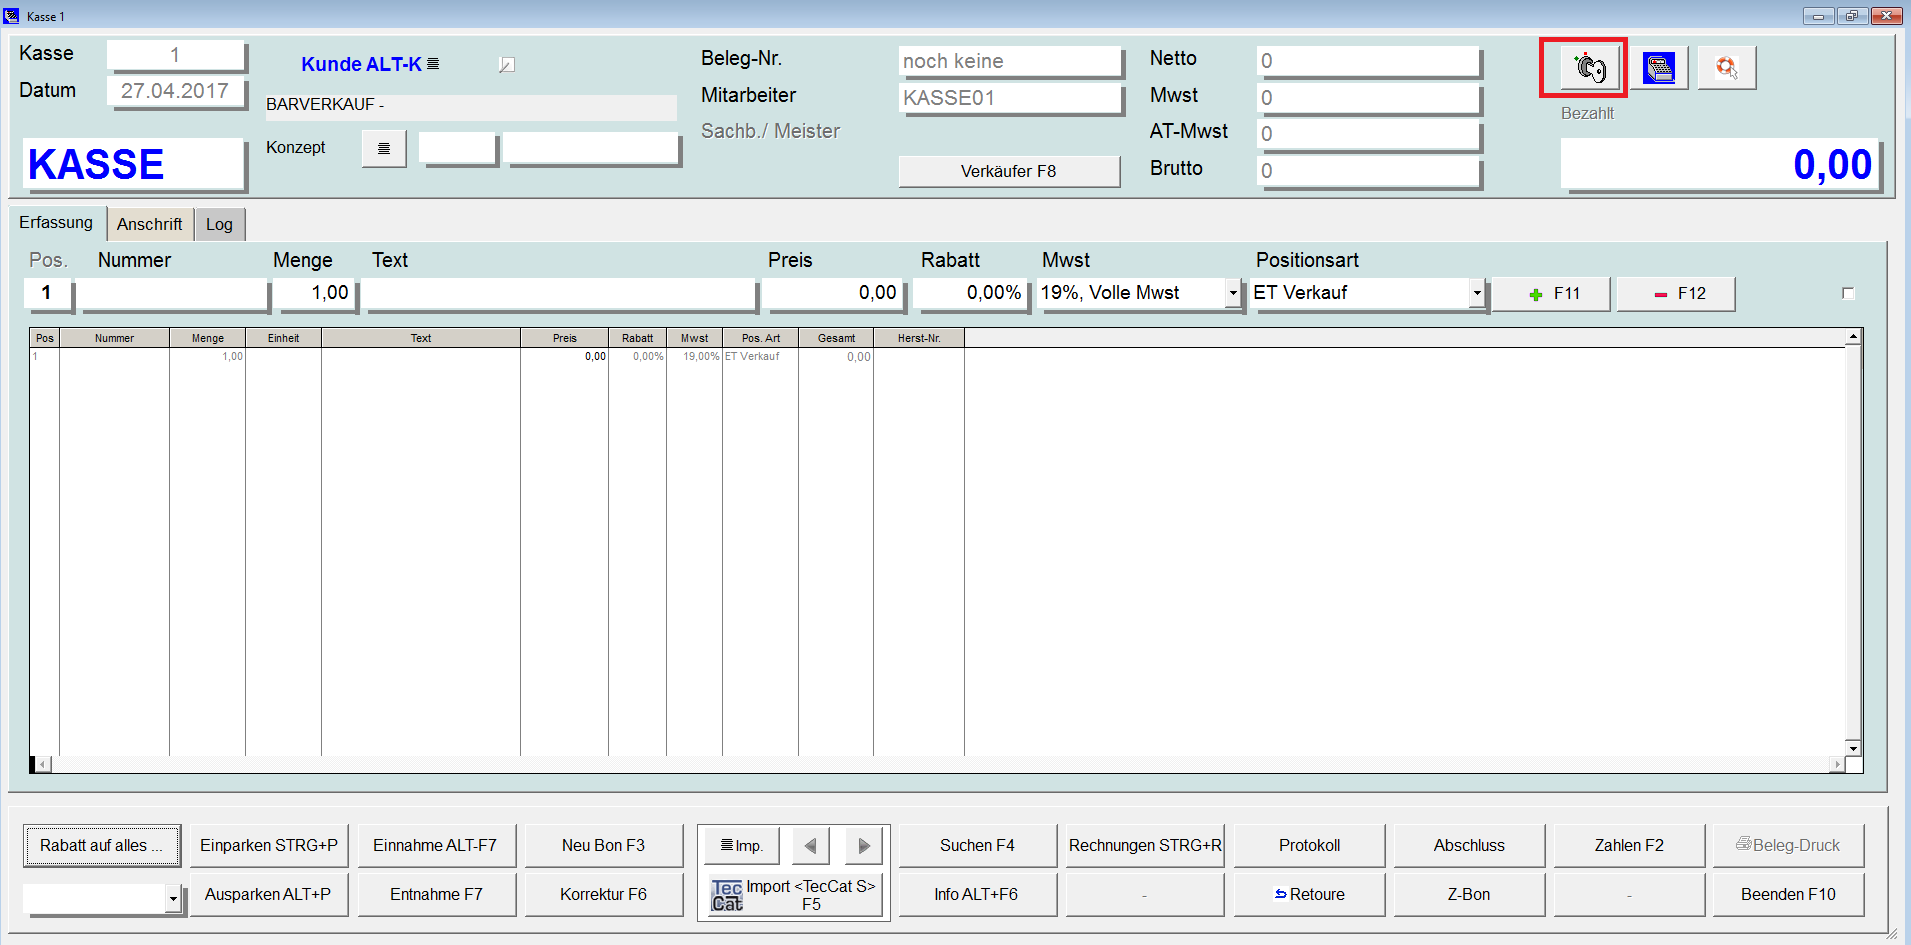Click Ausparken ALT+P button
This screenshot has height=945, width=1911.
[x=269, y=895]
